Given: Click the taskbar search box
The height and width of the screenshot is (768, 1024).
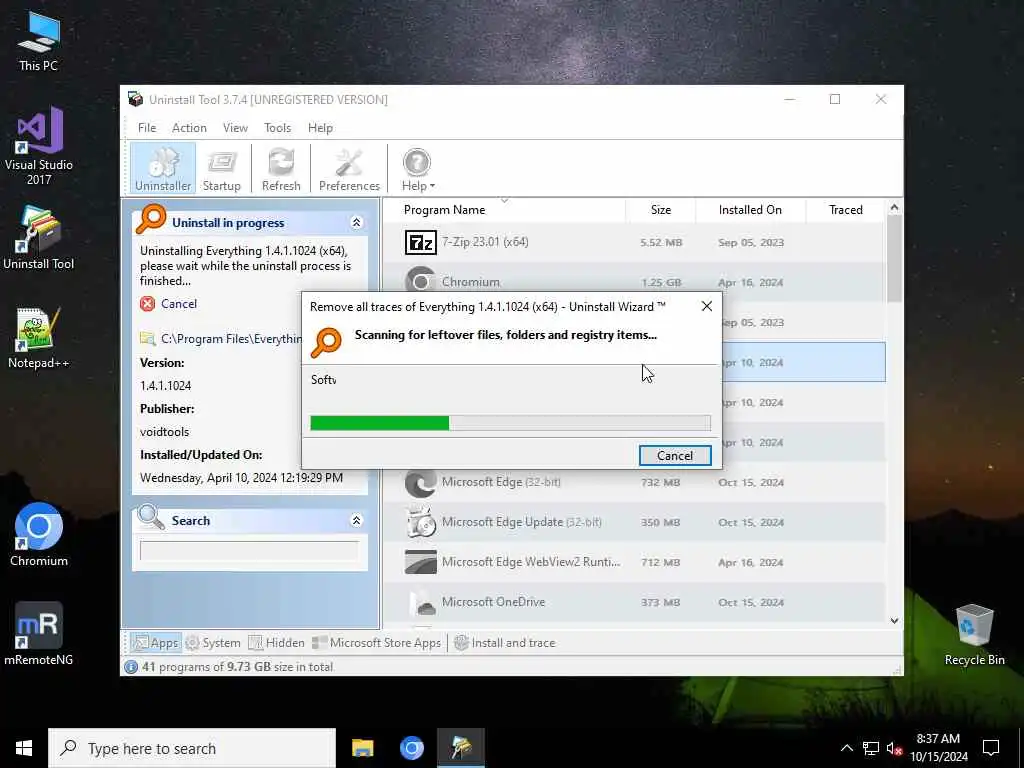Looking at the screenshot, I should [192, 748].
